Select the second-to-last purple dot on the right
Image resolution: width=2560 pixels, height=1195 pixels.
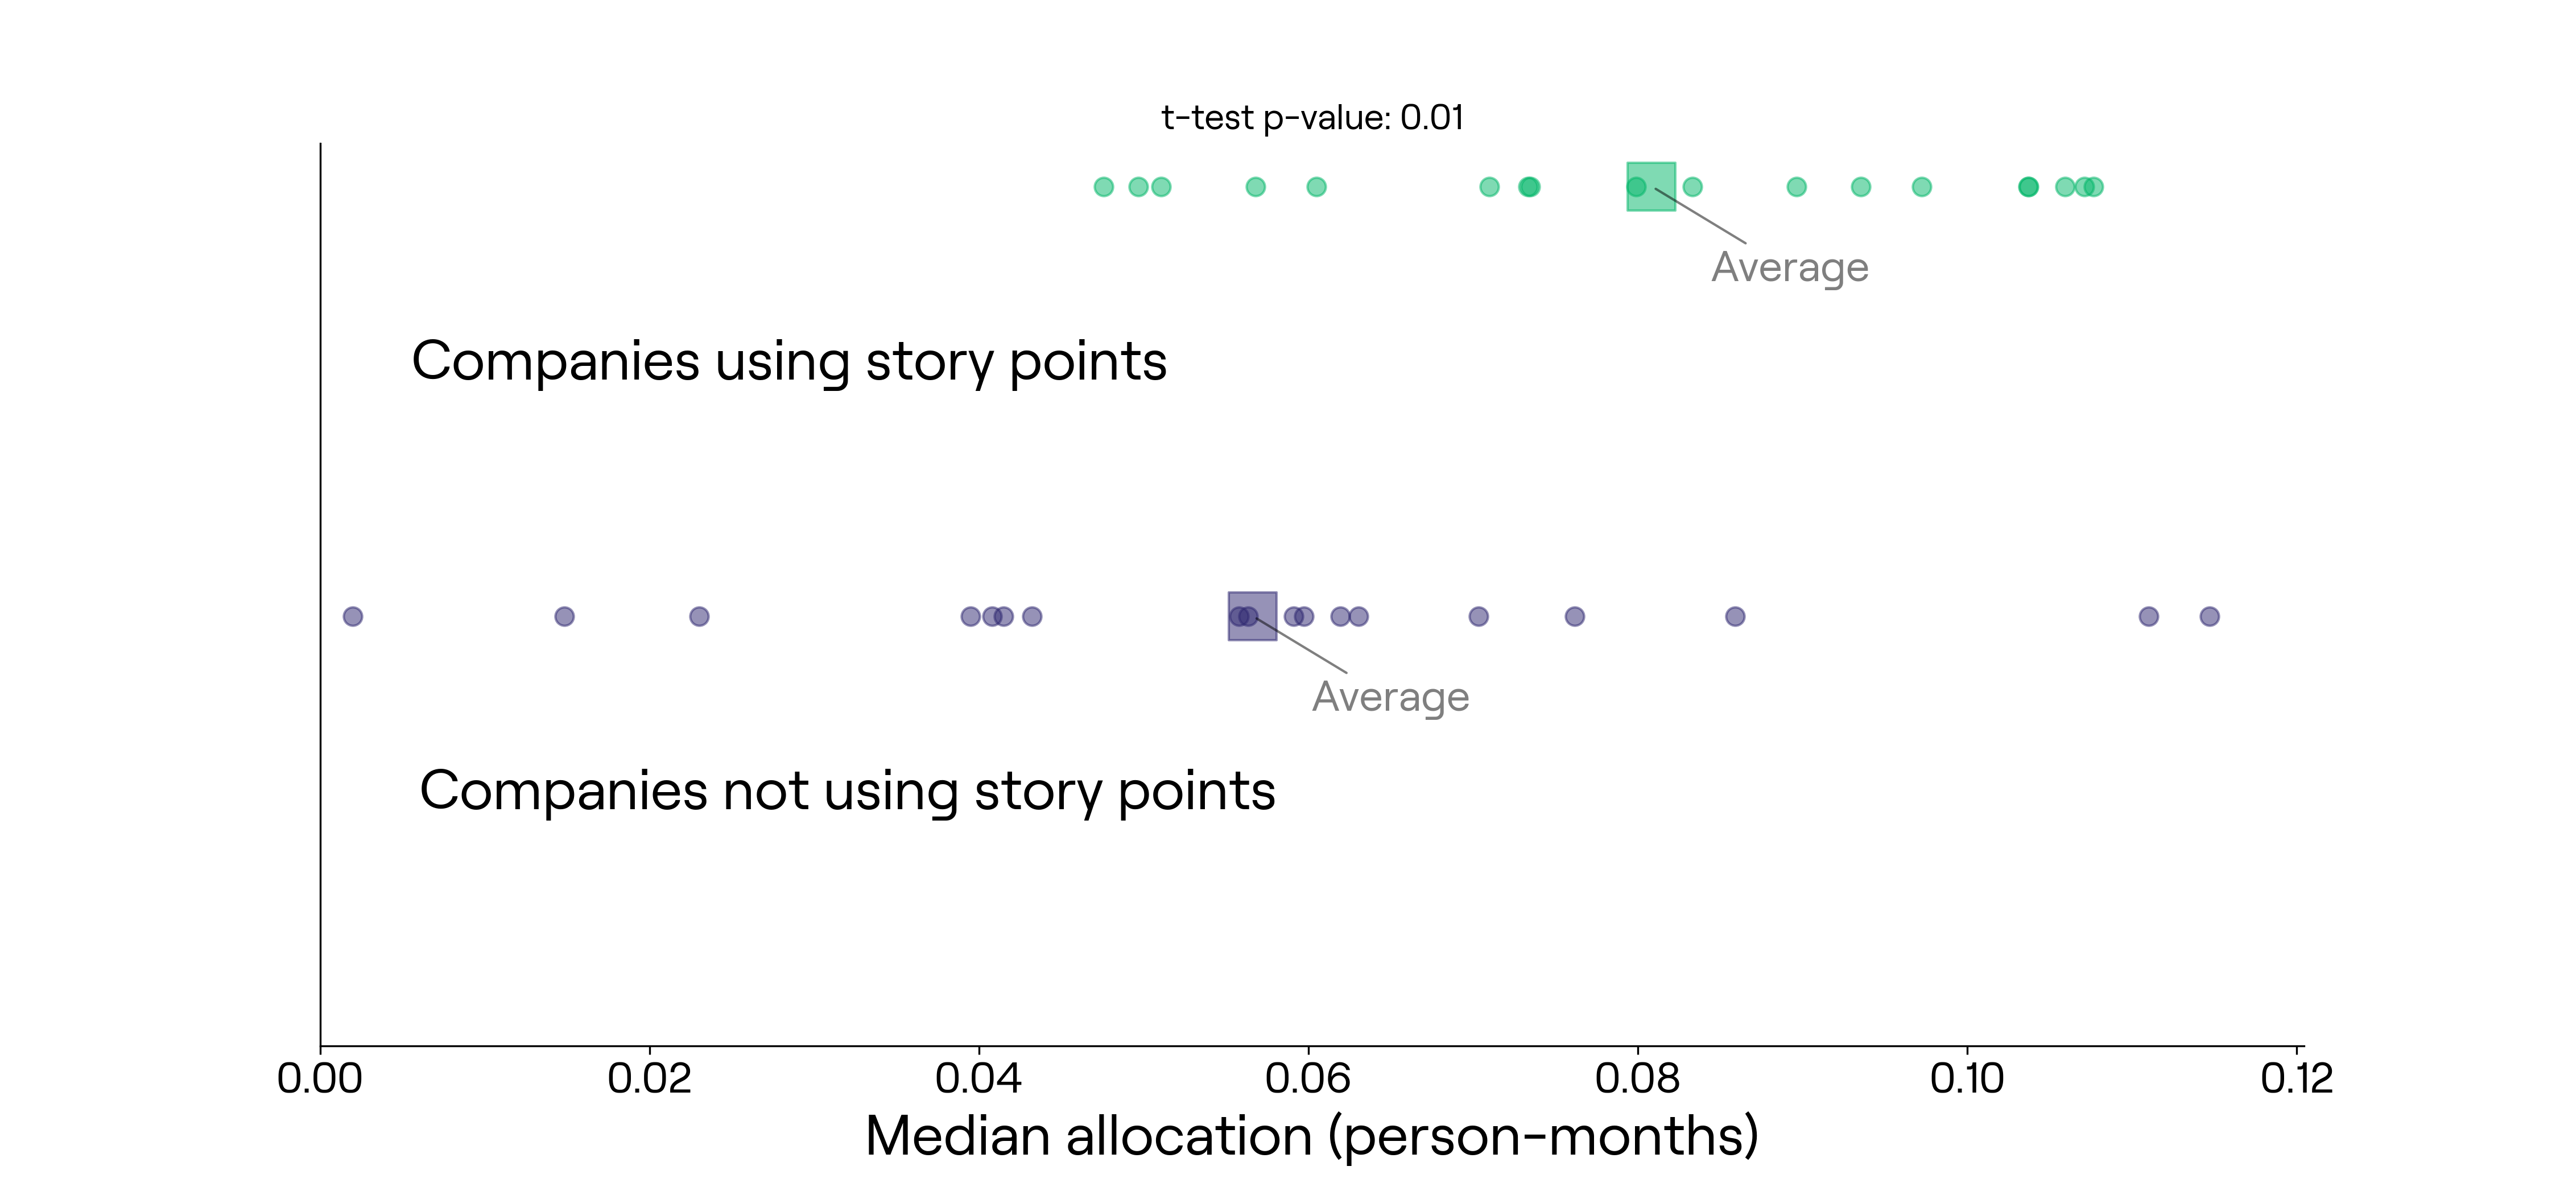(2148, 616)
